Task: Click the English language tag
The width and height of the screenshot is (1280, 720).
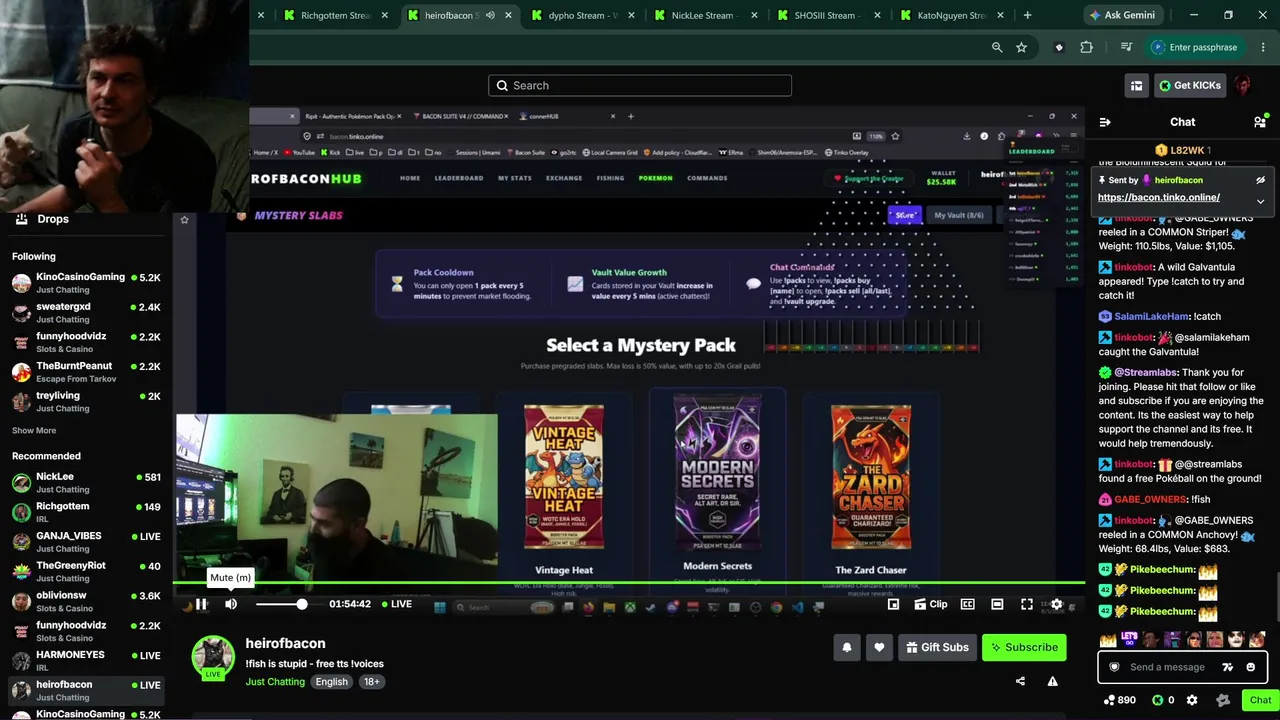Action: [x=332, y=682]
